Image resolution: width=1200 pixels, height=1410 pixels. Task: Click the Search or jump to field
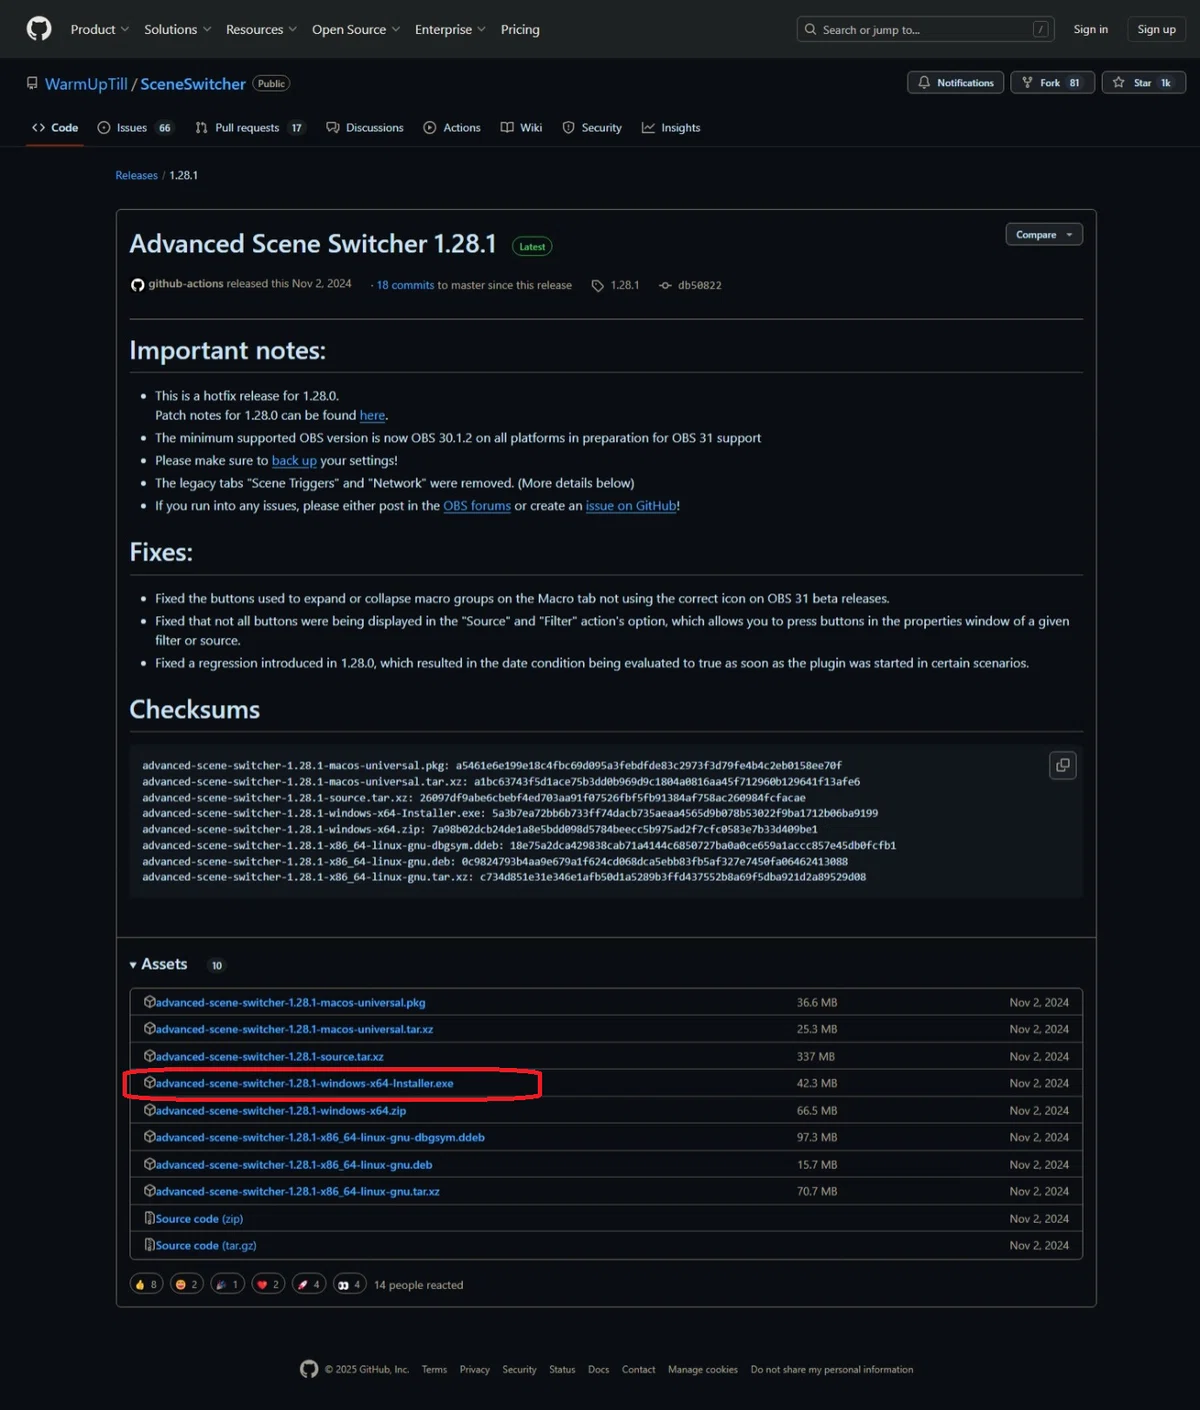pos(927,30)
